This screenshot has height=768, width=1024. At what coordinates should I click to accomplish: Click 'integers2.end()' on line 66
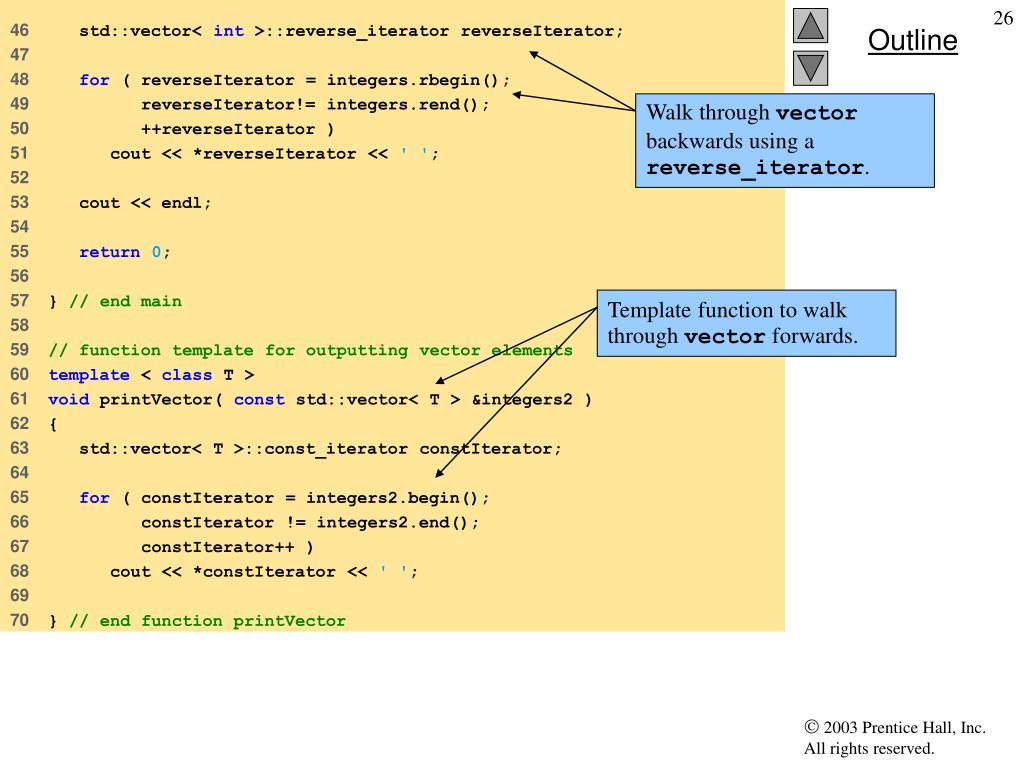[392, 522]
